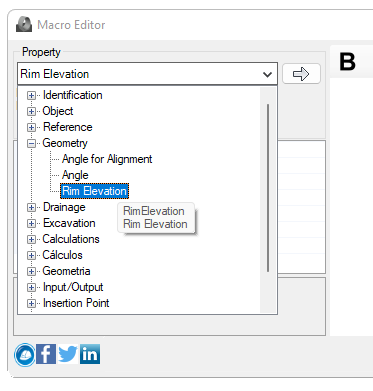Select the Angle property item
Screen dimensions: 373x391
(x=75, y=175)
